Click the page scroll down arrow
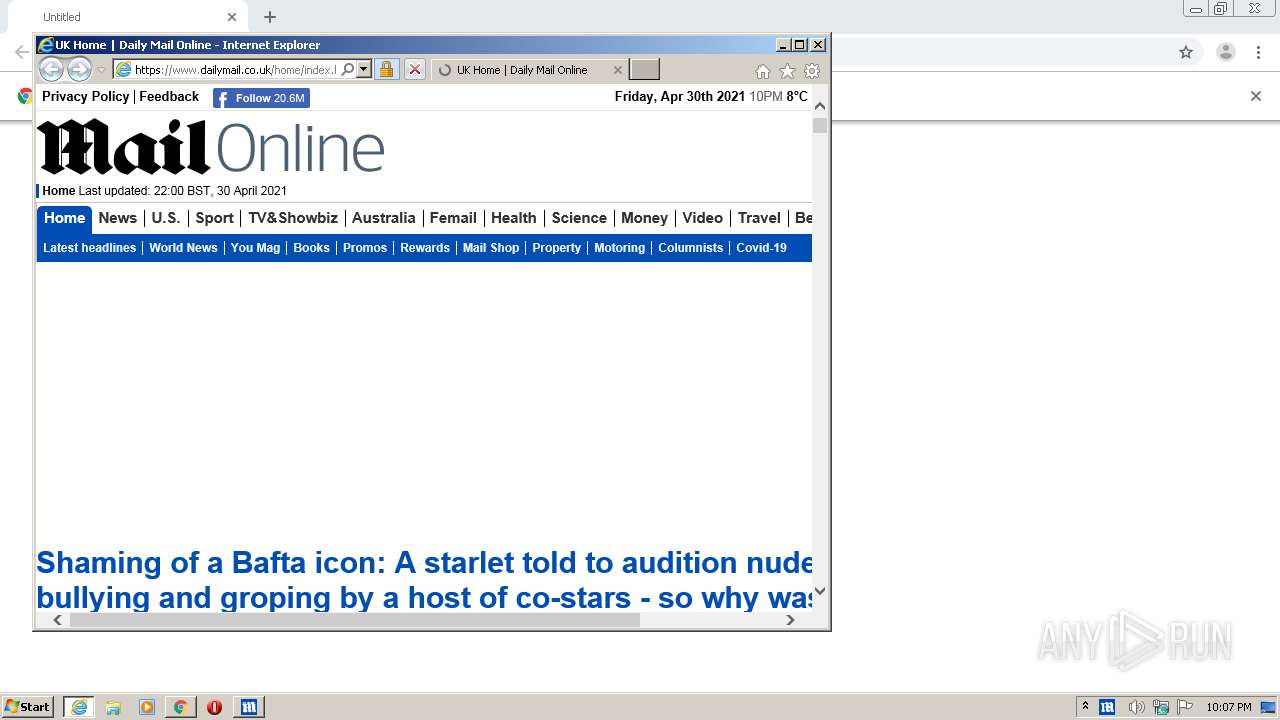 (820, 591)
